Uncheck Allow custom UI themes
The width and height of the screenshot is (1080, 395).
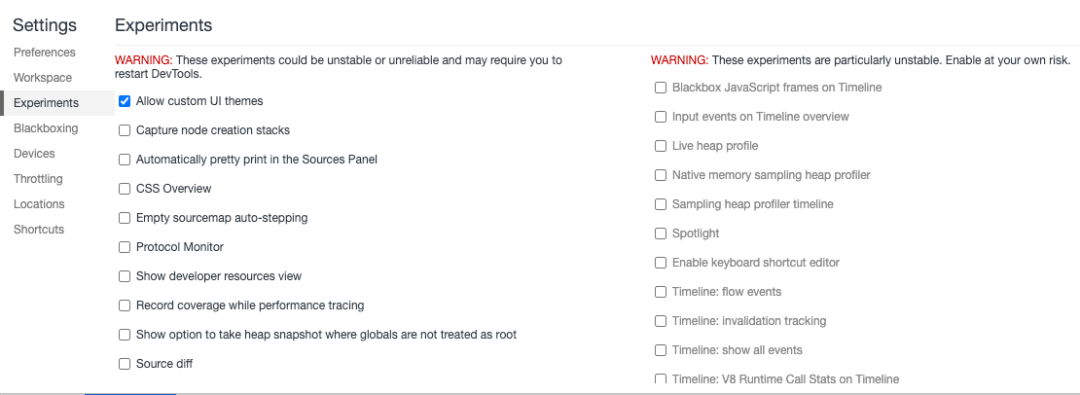click(x=125, y=101)
